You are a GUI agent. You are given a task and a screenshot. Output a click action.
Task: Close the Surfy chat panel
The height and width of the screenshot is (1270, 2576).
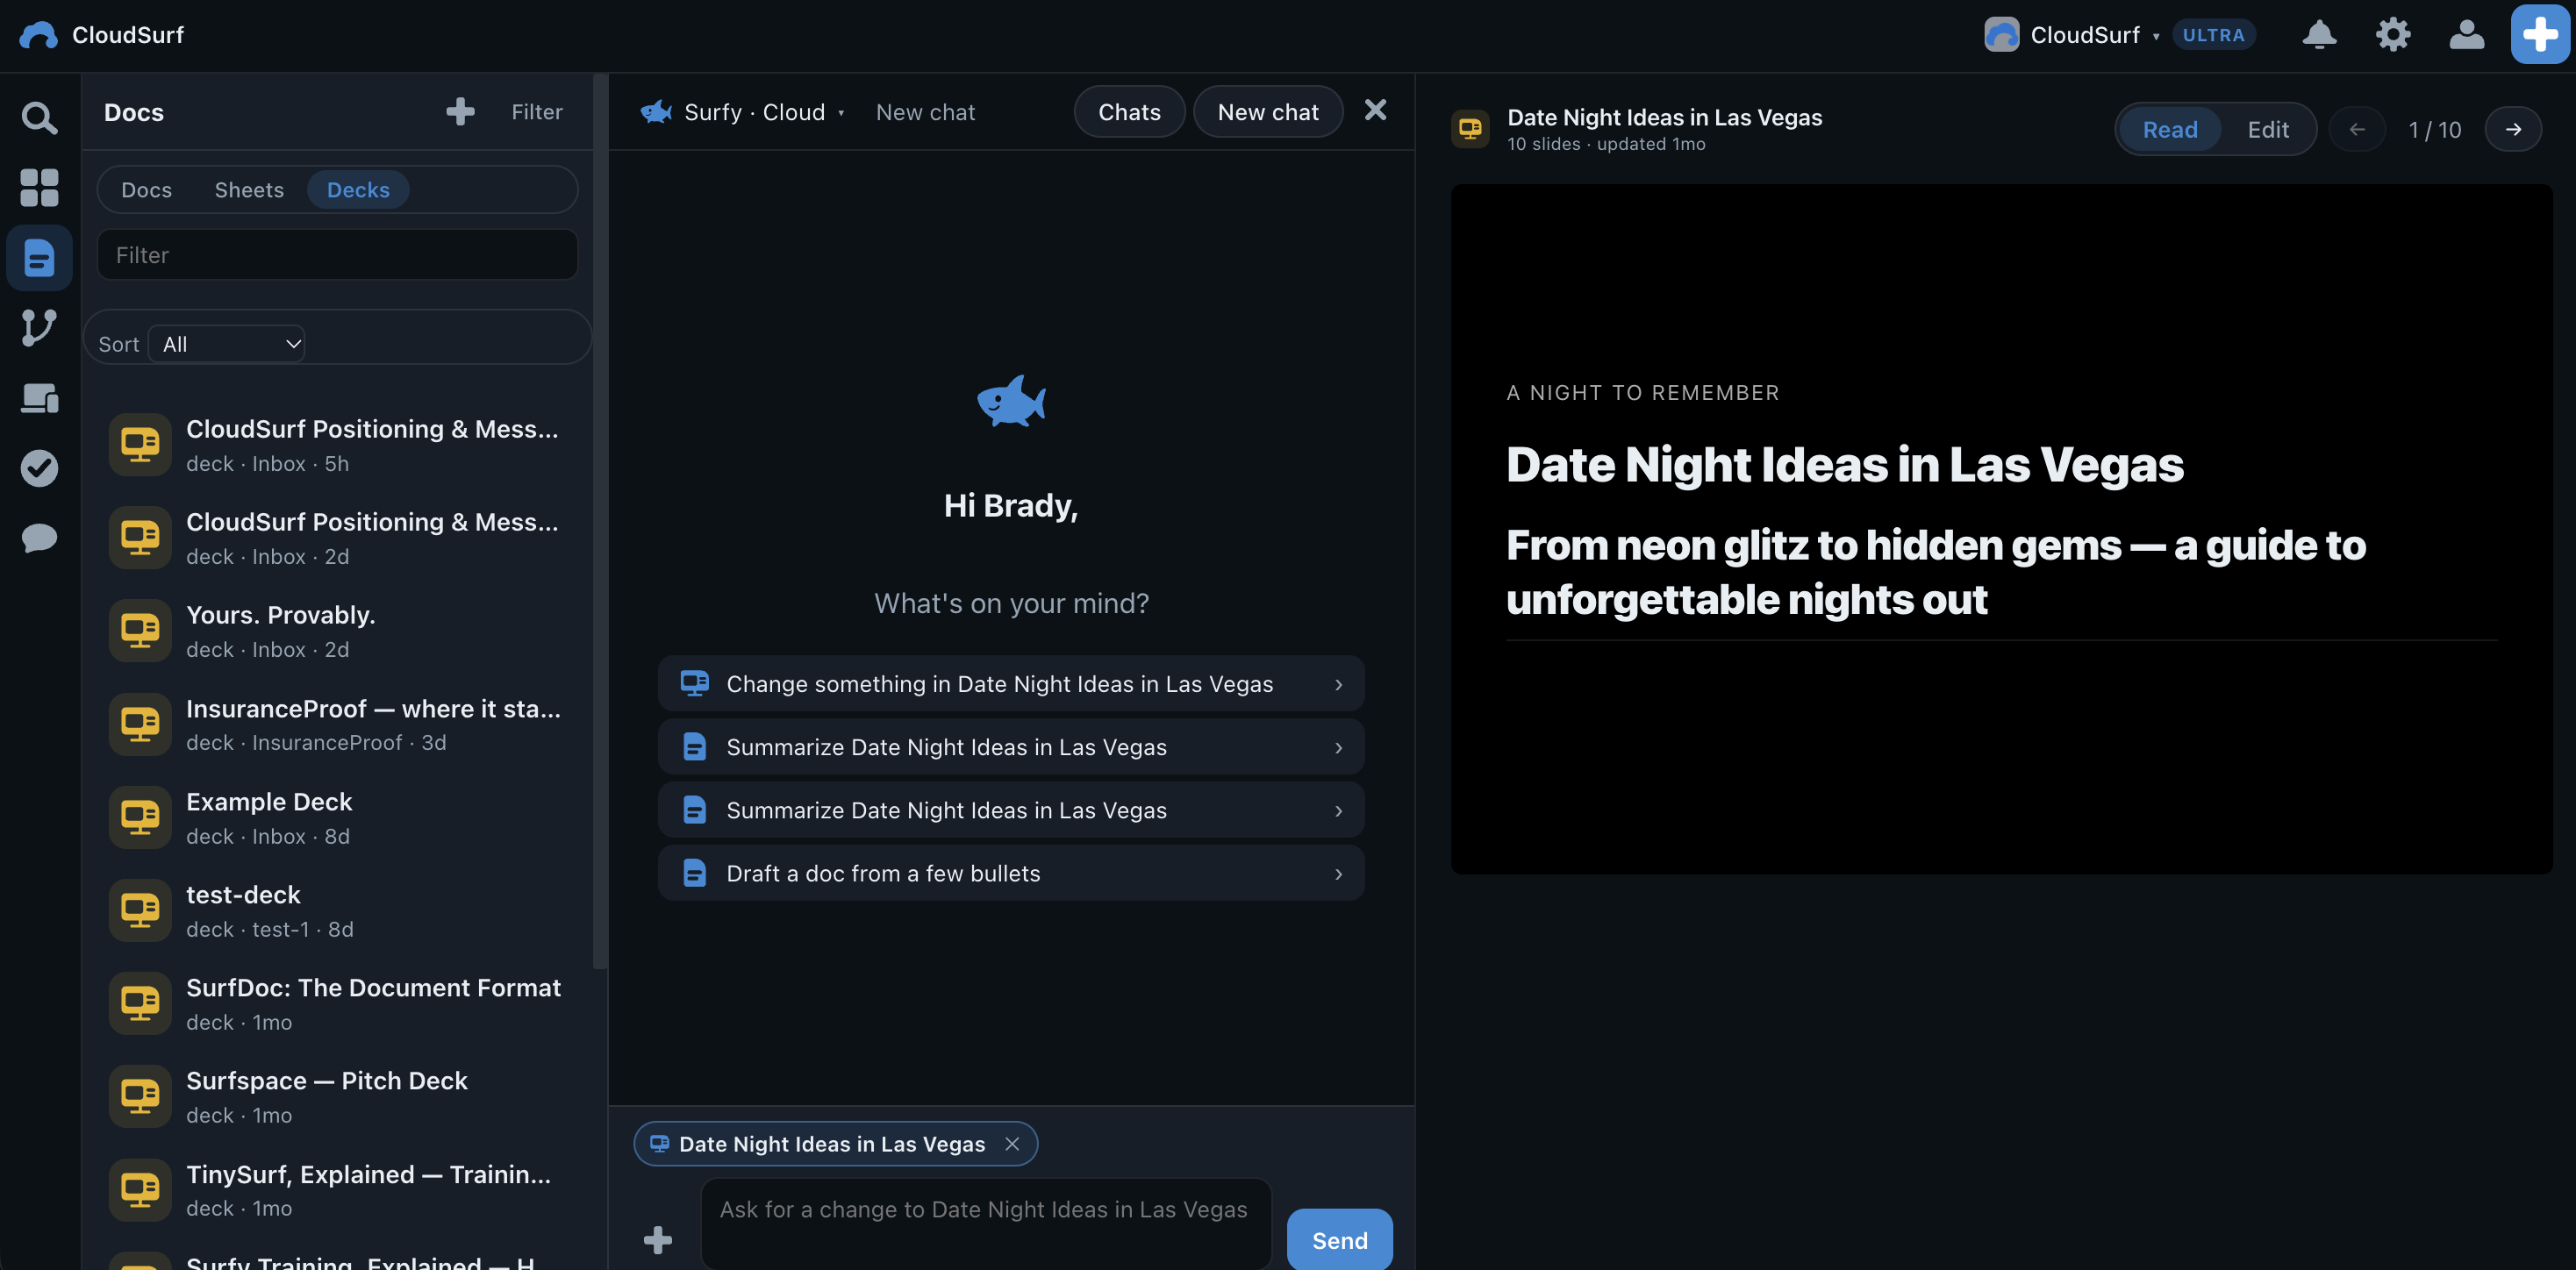(1375, 110)
